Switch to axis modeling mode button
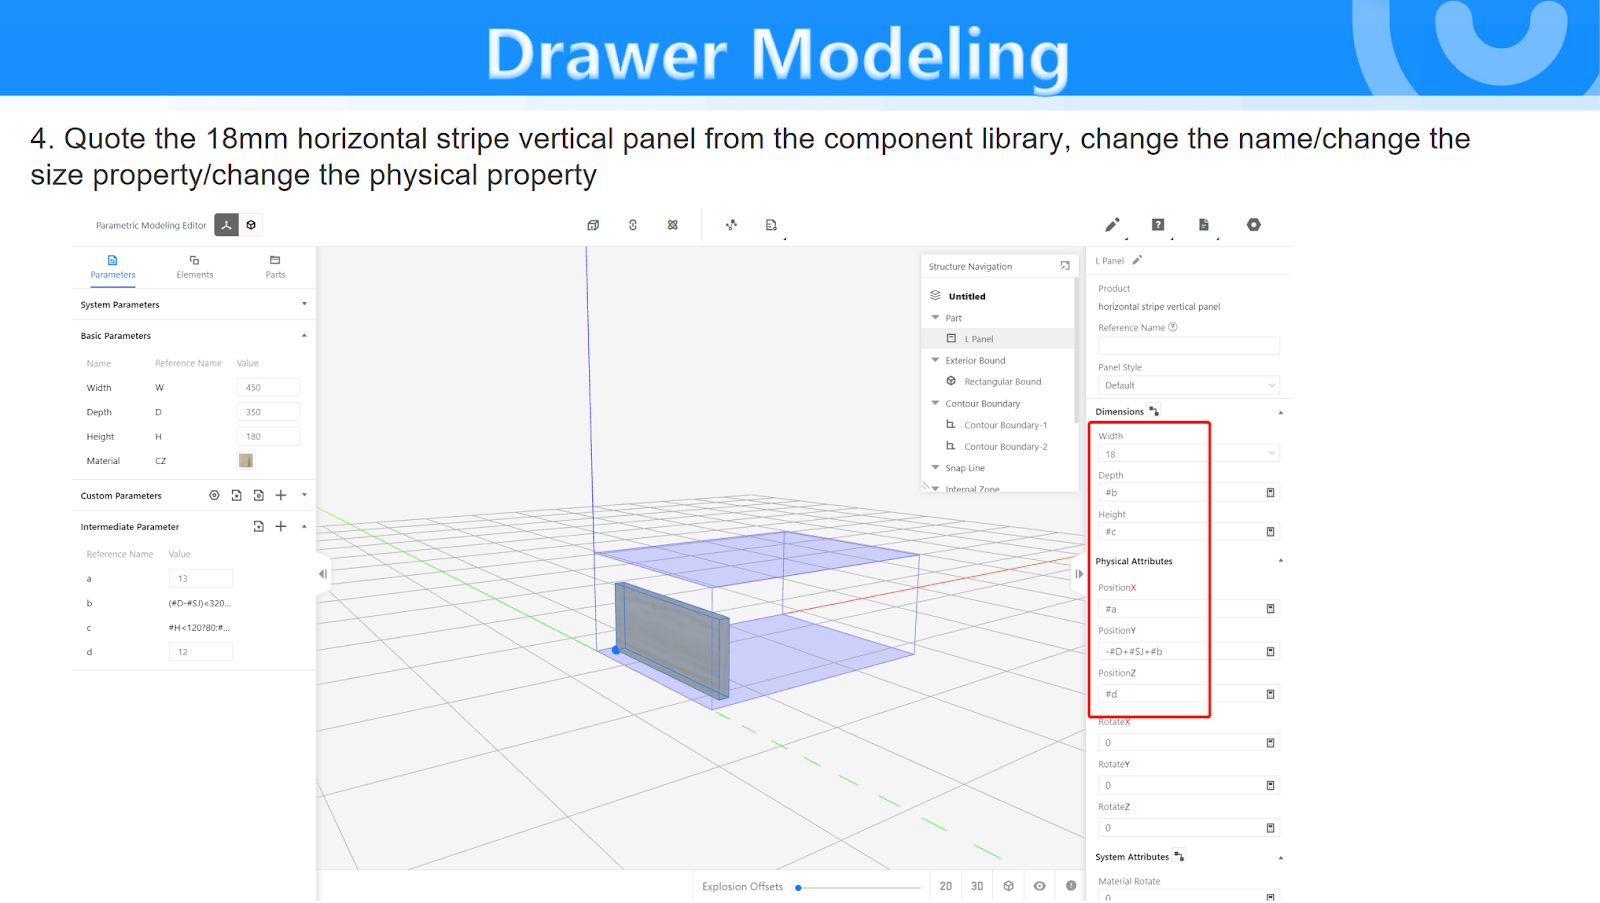The image size is (1600, 903). pyautogui.click(x=227, y=225)
